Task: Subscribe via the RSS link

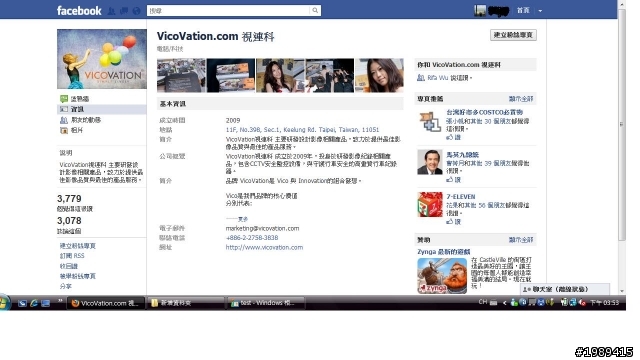Action: tap(72, 256)
